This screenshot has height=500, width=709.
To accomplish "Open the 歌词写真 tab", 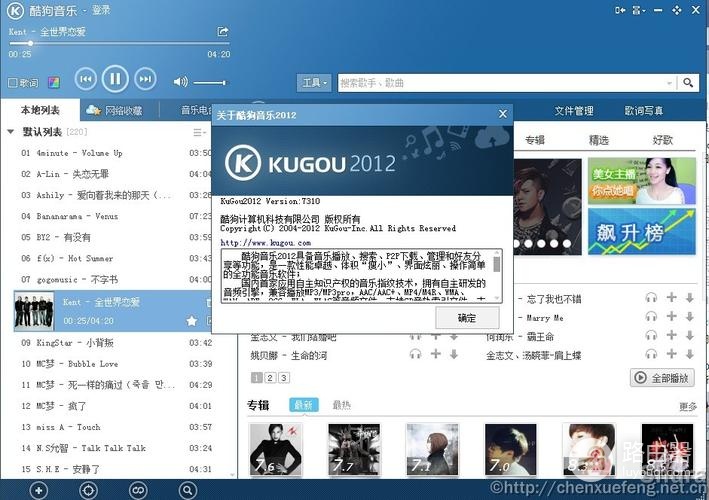I will tap(643, 111).
